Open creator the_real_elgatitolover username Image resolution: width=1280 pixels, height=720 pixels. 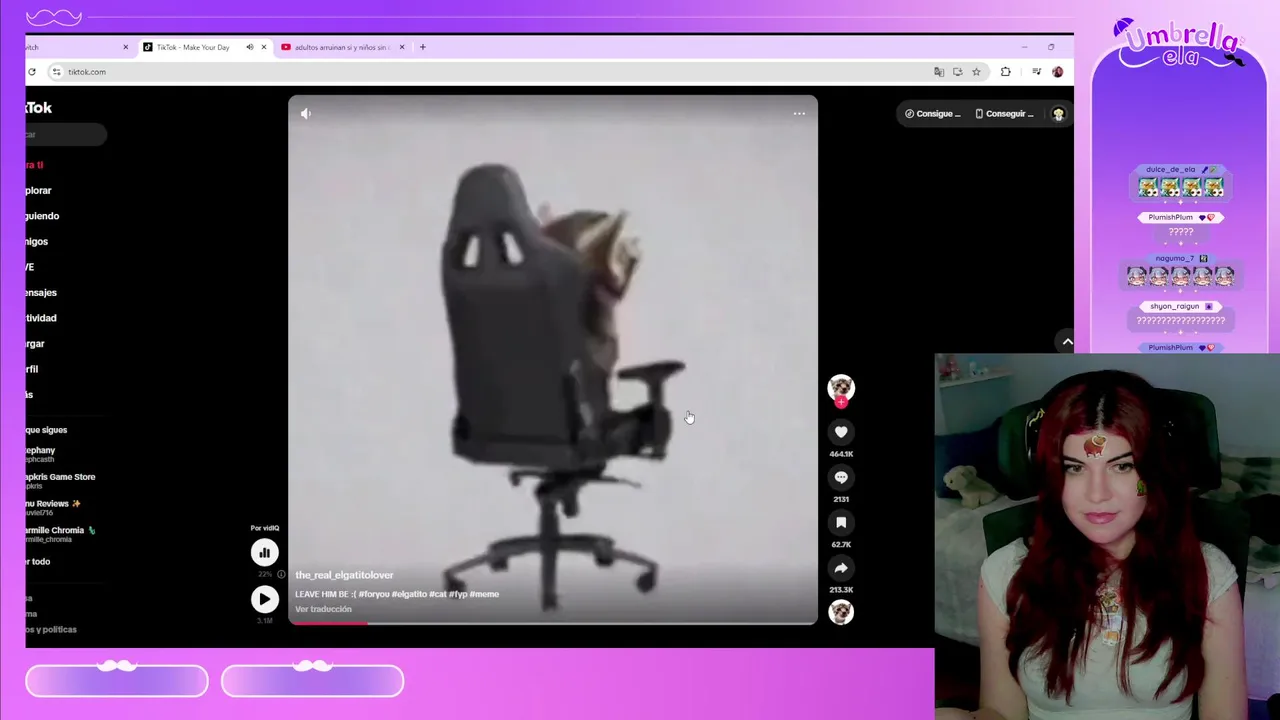pos(344,575)
